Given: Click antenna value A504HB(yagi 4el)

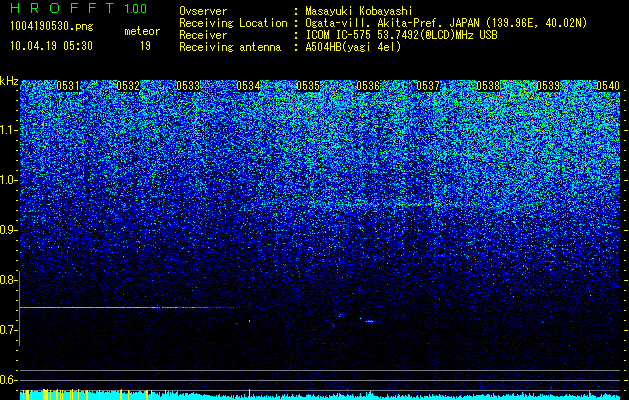Looking at the screenshot, I should [353, 47].
